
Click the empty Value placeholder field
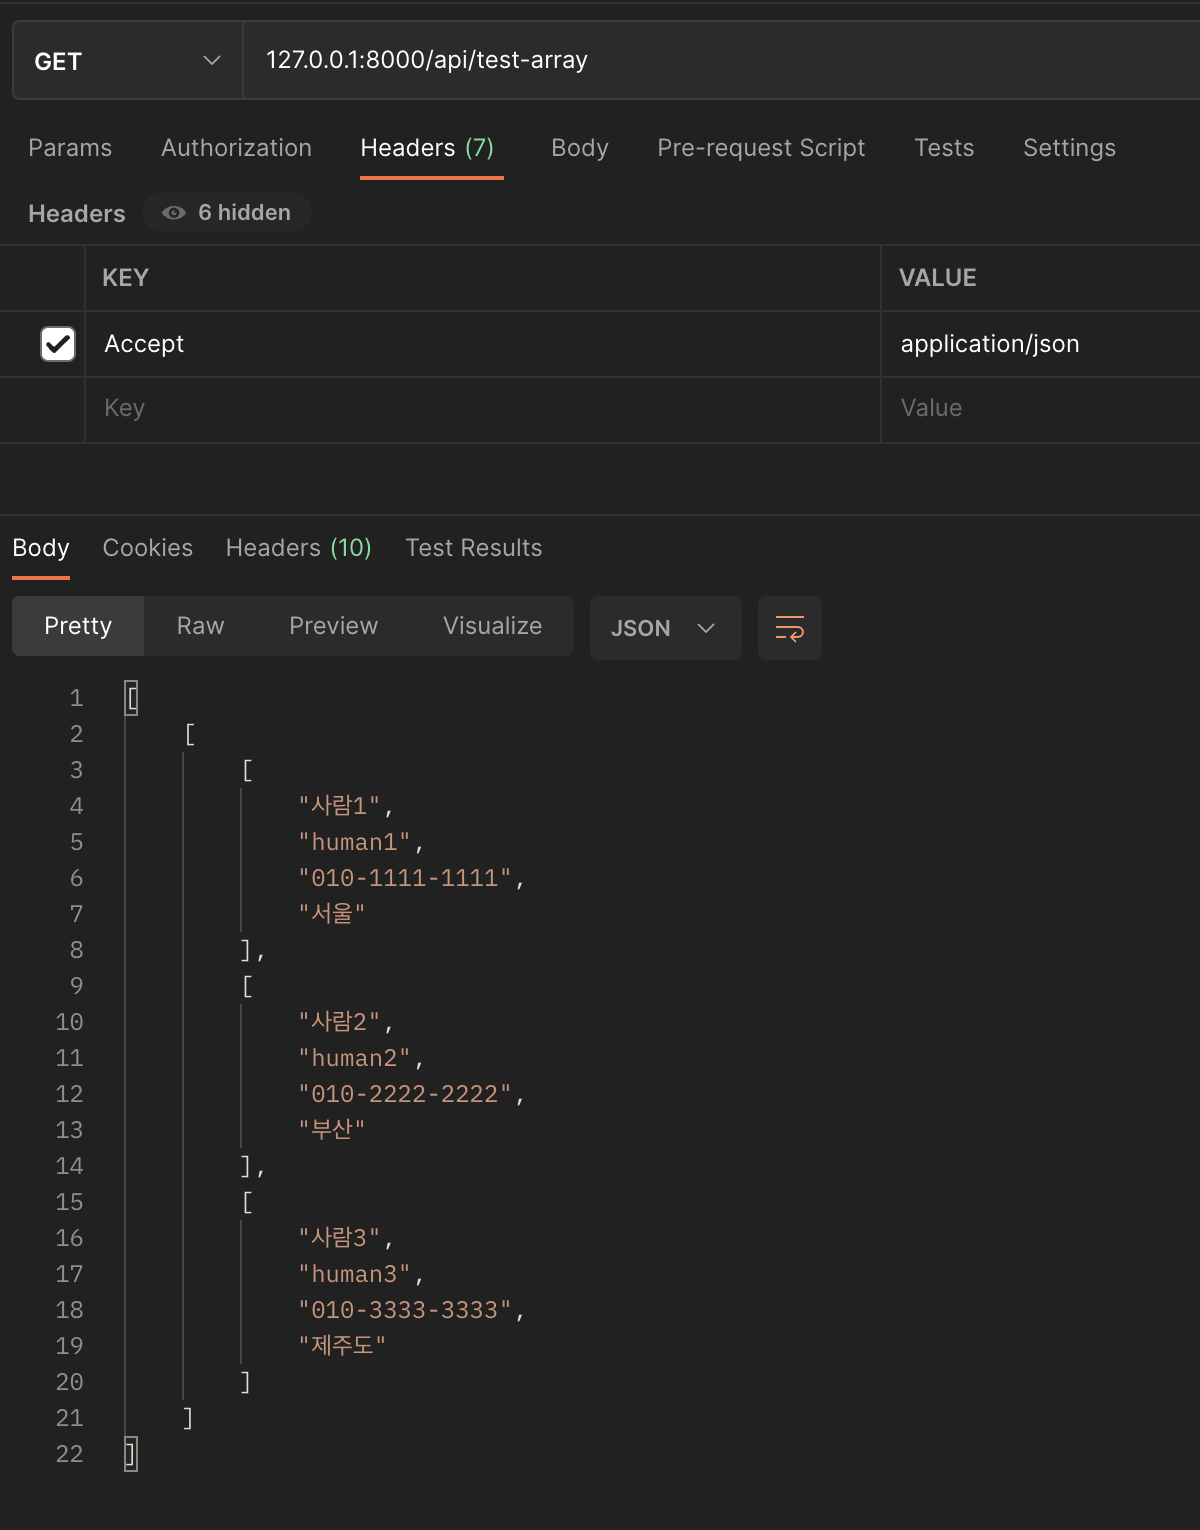click(x=1040, y=409)
